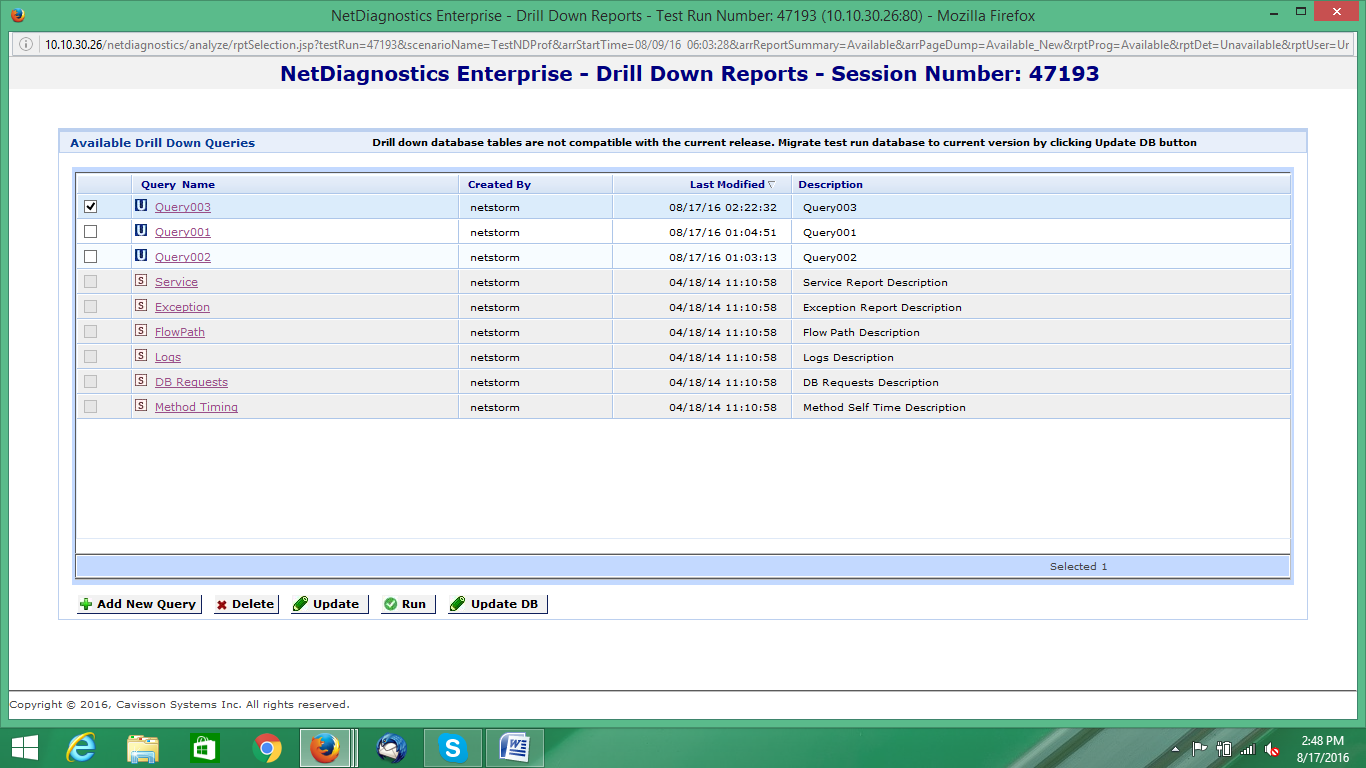Click the U icon beside Query001
Viewport: 1366px width, 768px height.
(x=141, y=231)
